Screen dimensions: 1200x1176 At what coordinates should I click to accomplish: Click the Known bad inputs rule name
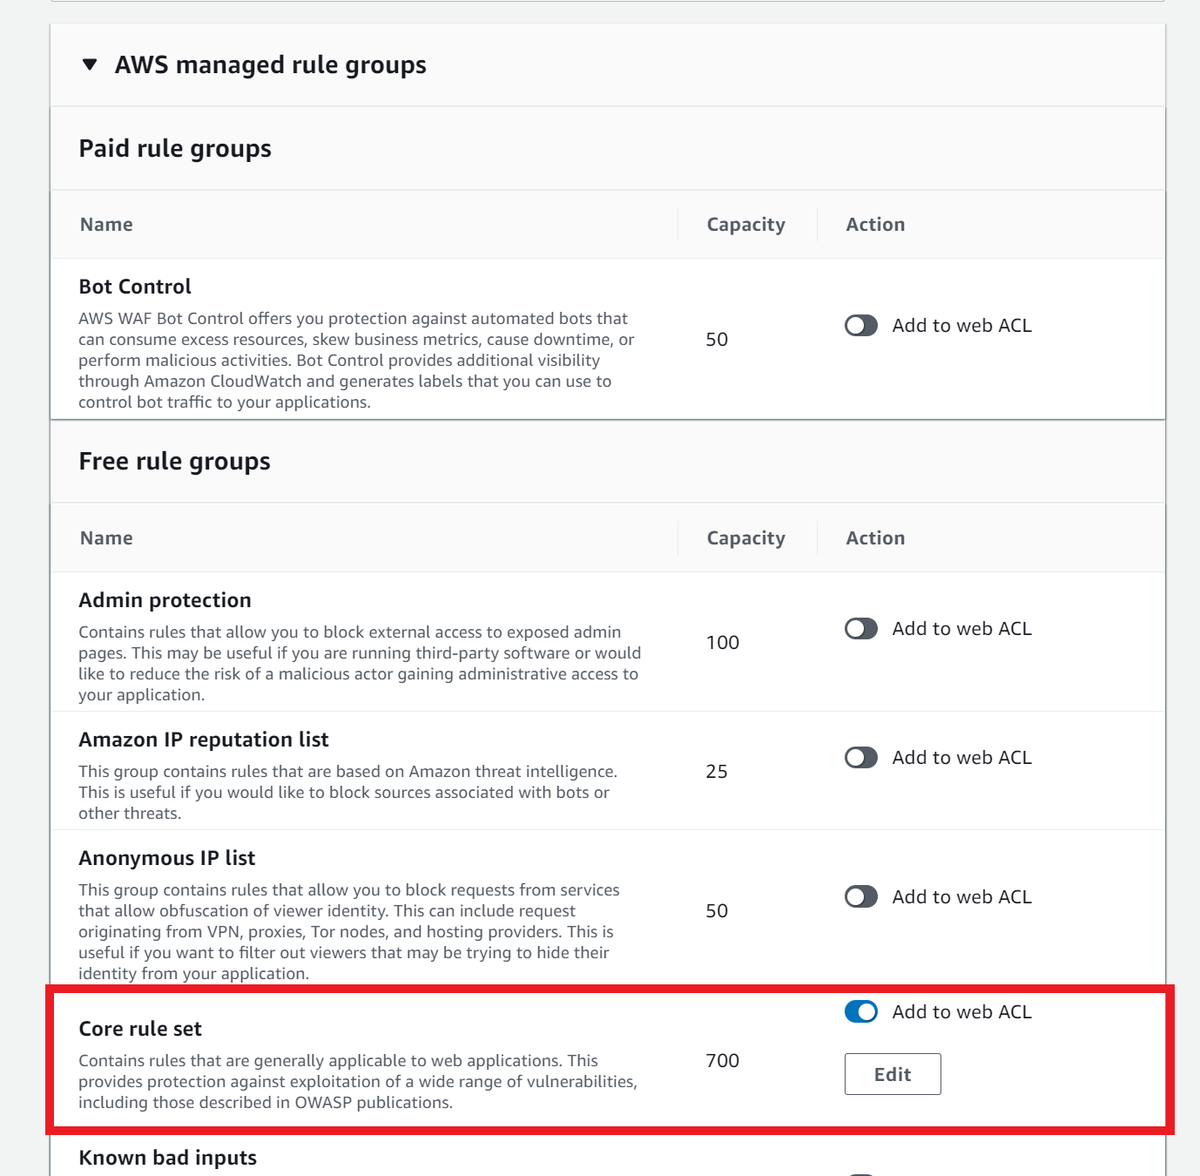click(168, 1158)
